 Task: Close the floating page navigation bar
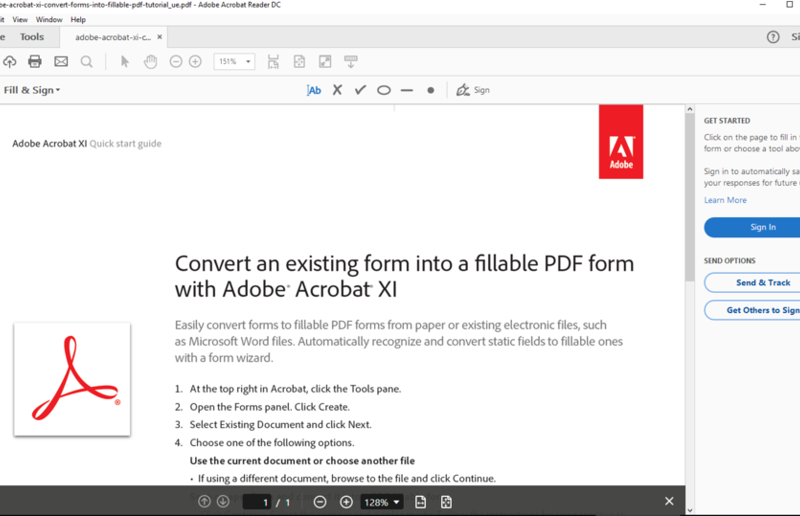669,502
